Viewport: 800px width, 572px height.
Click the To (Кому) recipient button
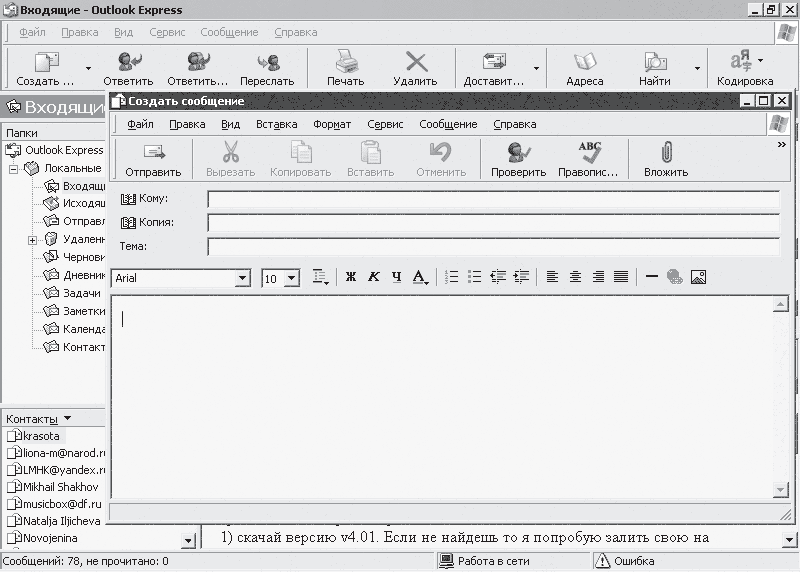click(144, 199)
